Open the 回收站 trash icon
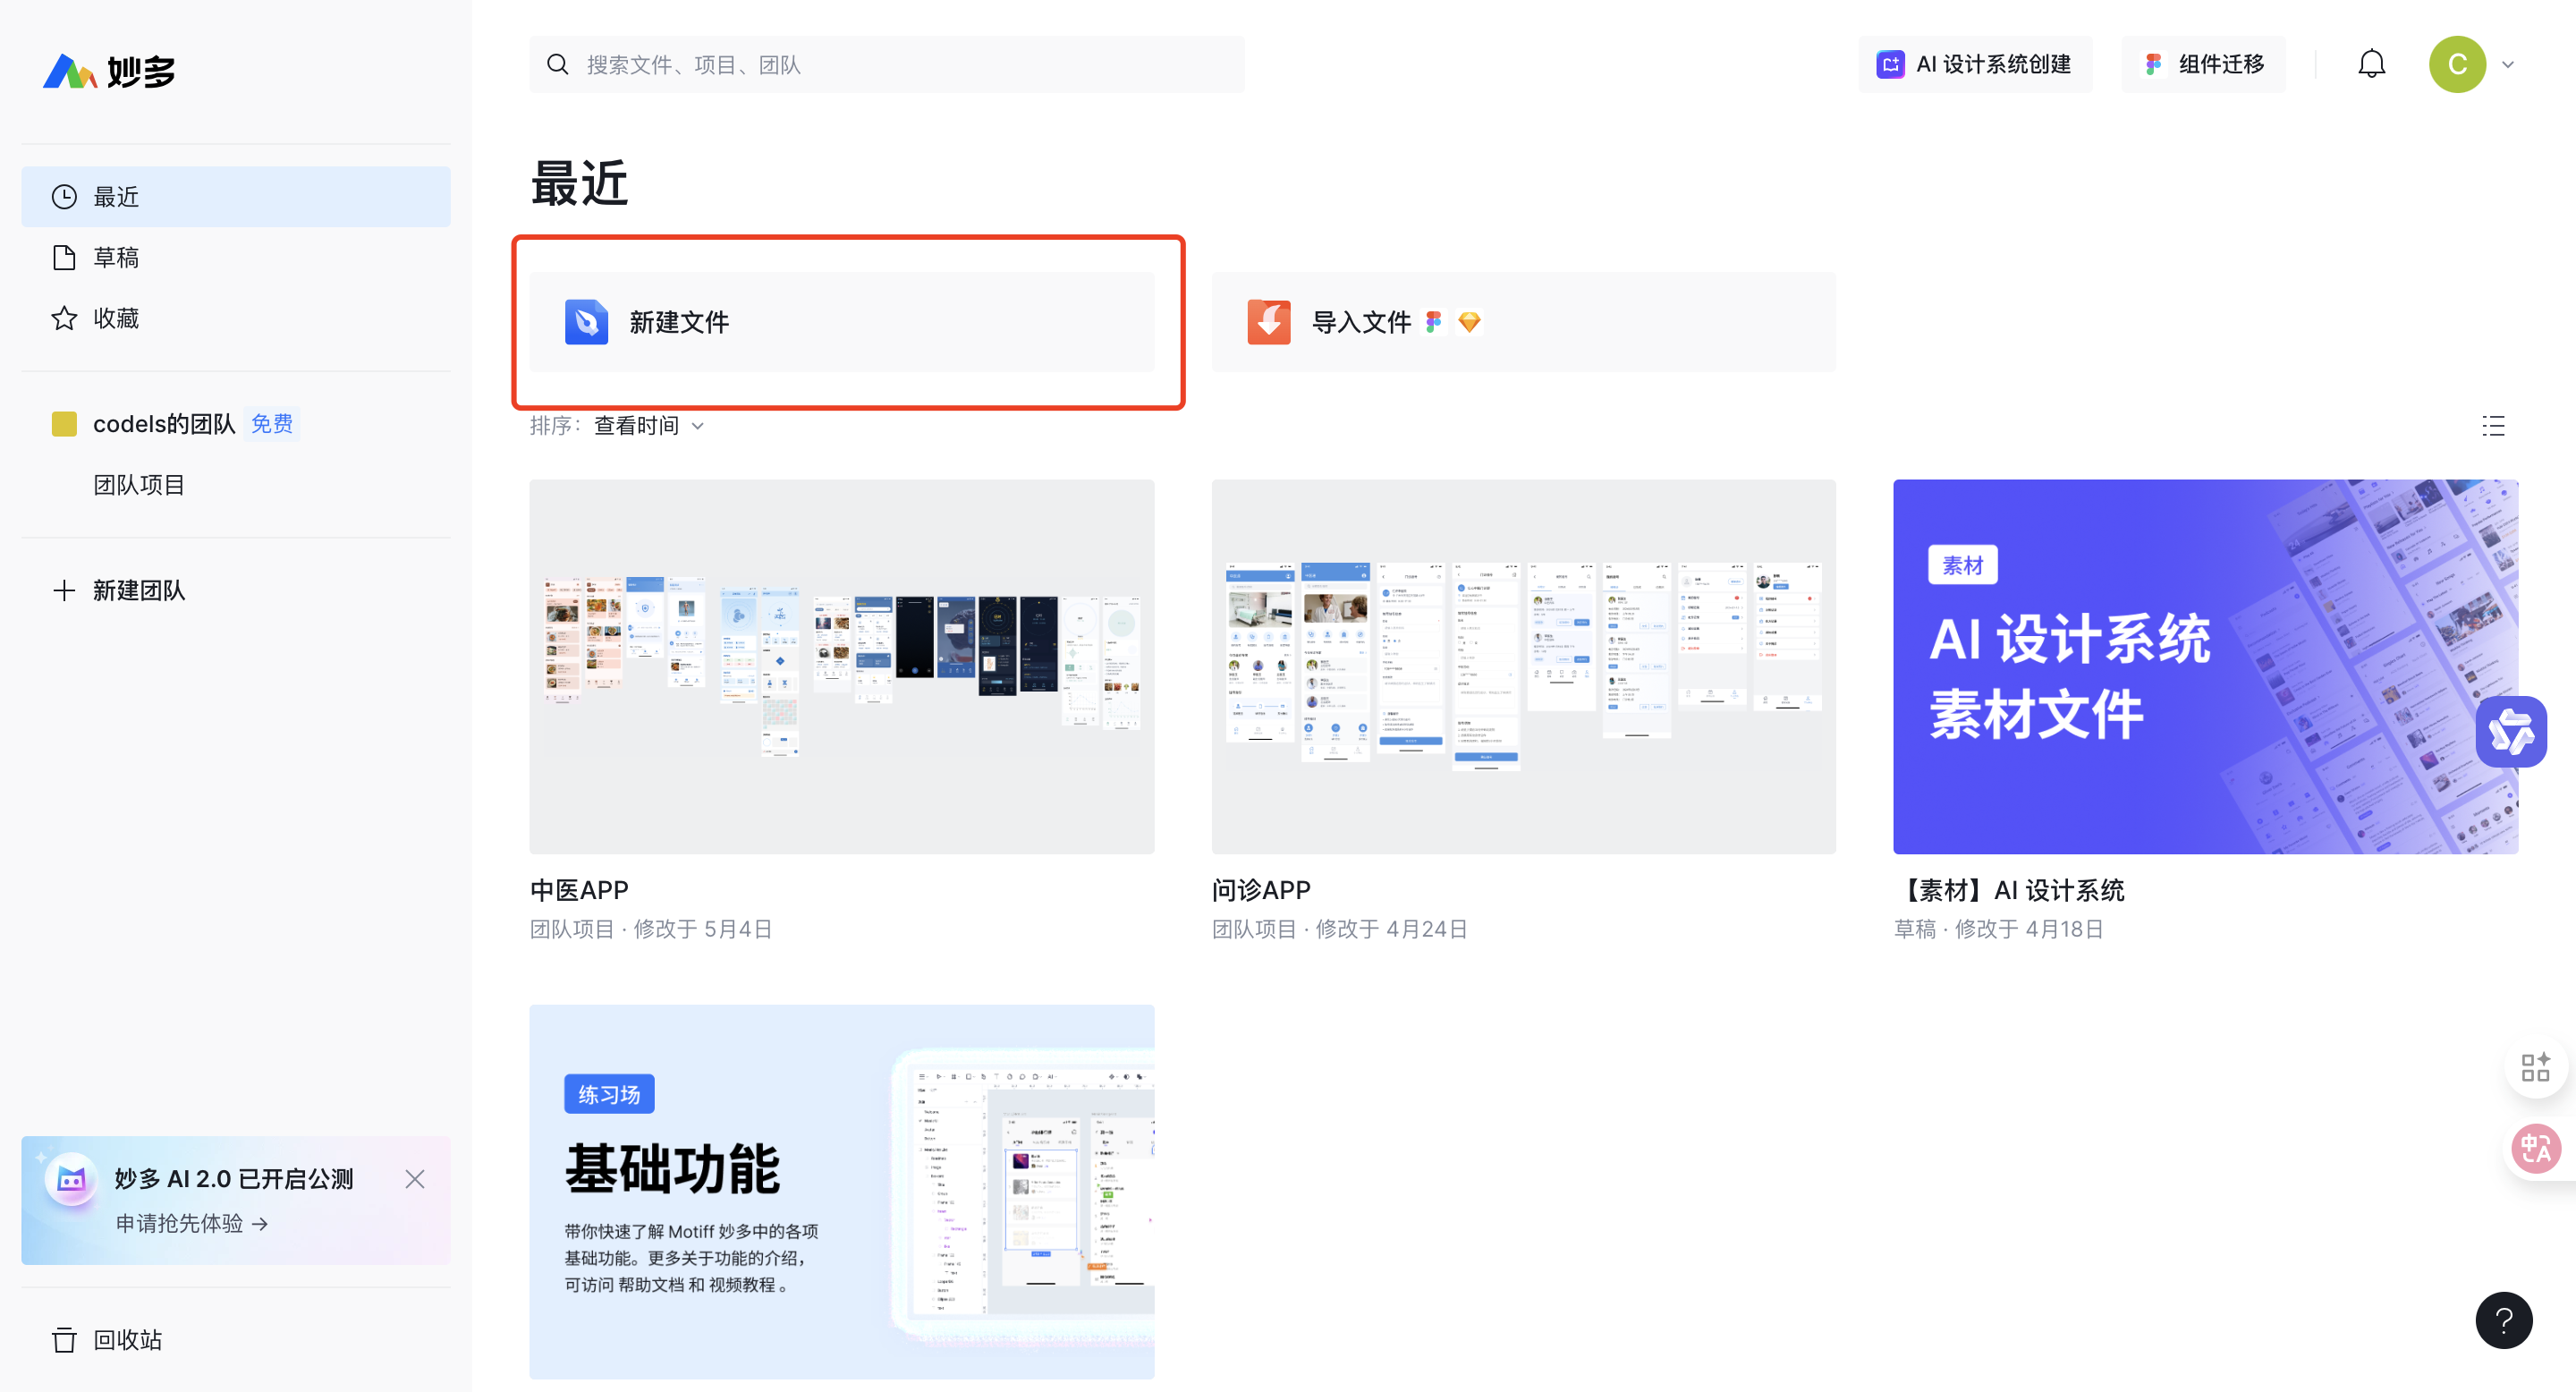 tap(64, 1340)
